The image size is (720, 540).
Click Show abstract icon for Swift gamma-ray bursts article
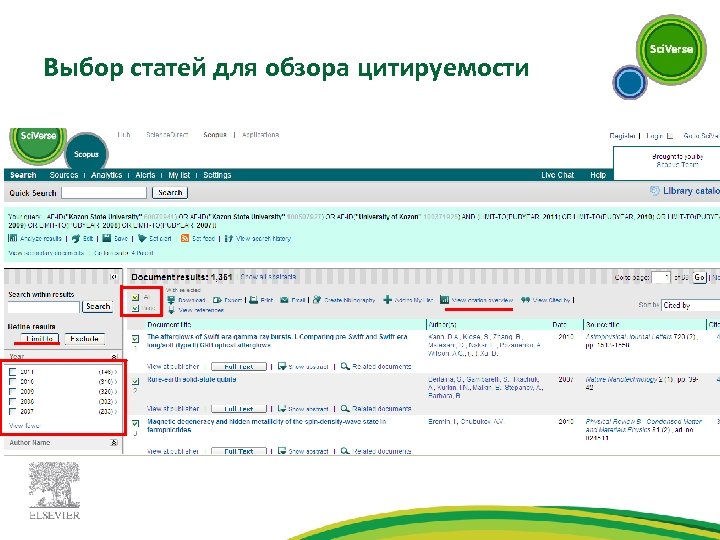(x=282, y=366)
